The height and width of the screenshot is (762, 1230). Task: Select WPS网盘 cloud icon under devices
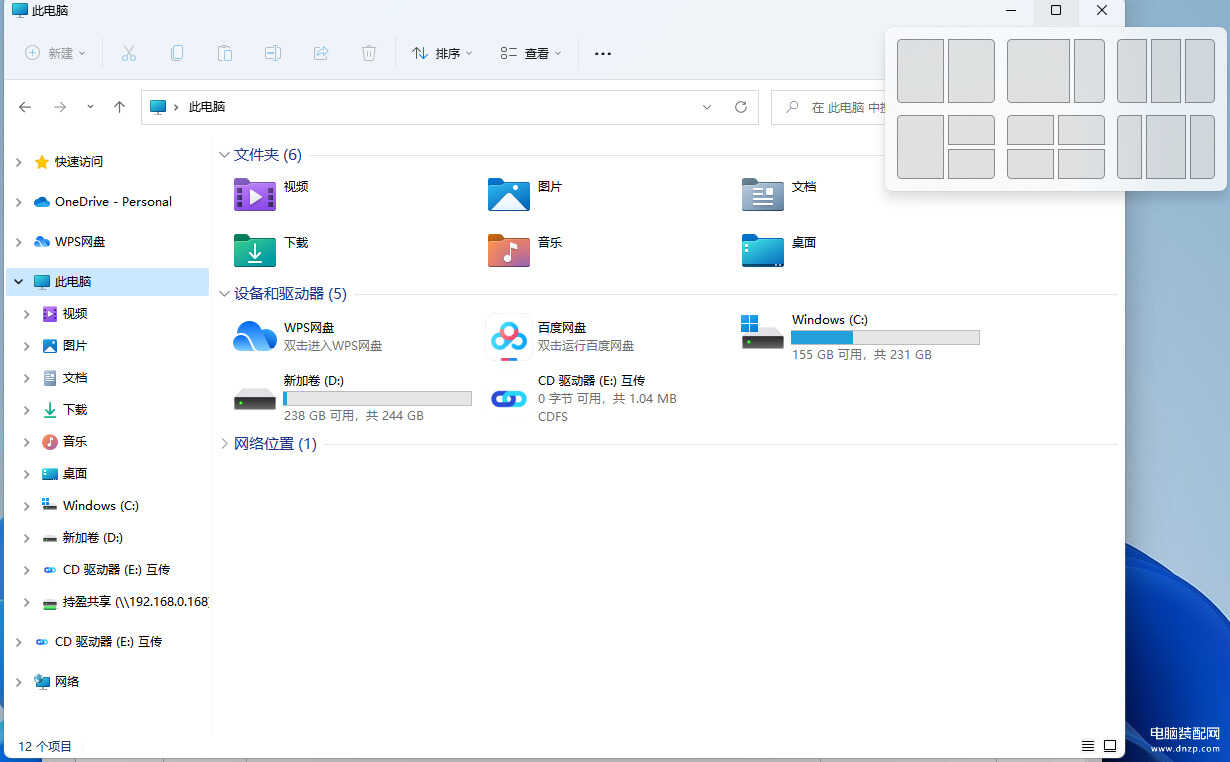pyautogui.click(x=254, y=336)
